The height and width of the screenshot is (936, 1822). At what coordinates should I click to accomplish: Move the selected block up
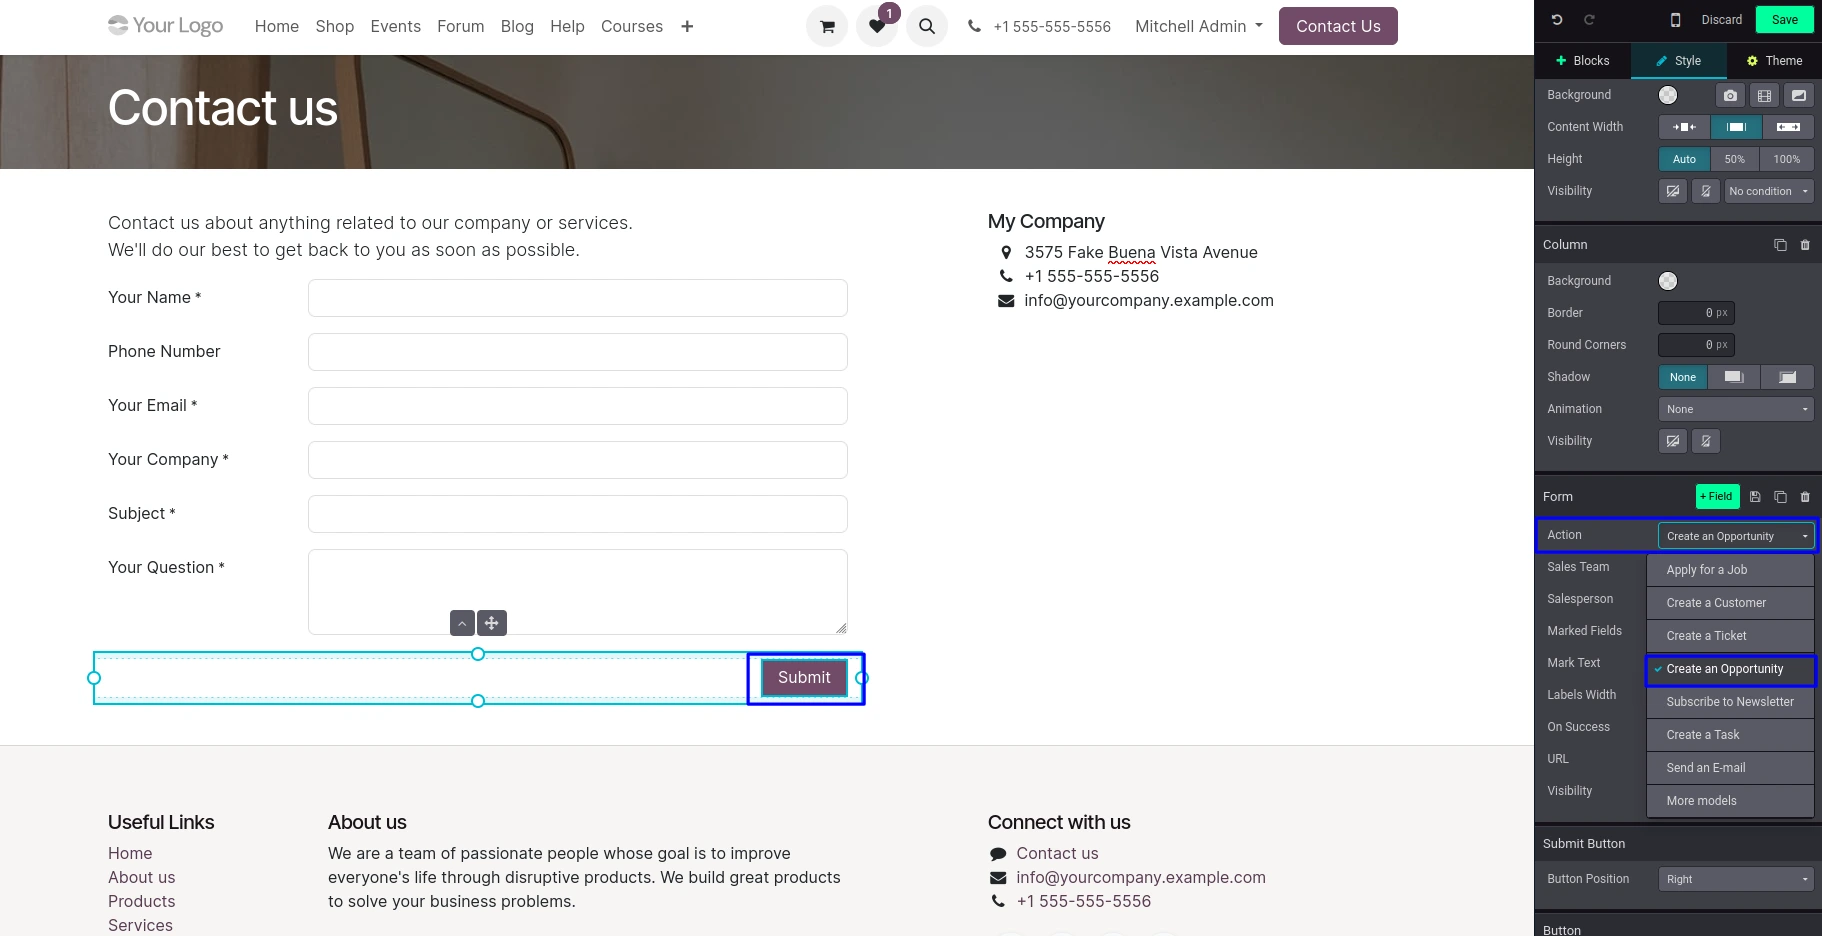pyautogui.click(x=462, y=623)
